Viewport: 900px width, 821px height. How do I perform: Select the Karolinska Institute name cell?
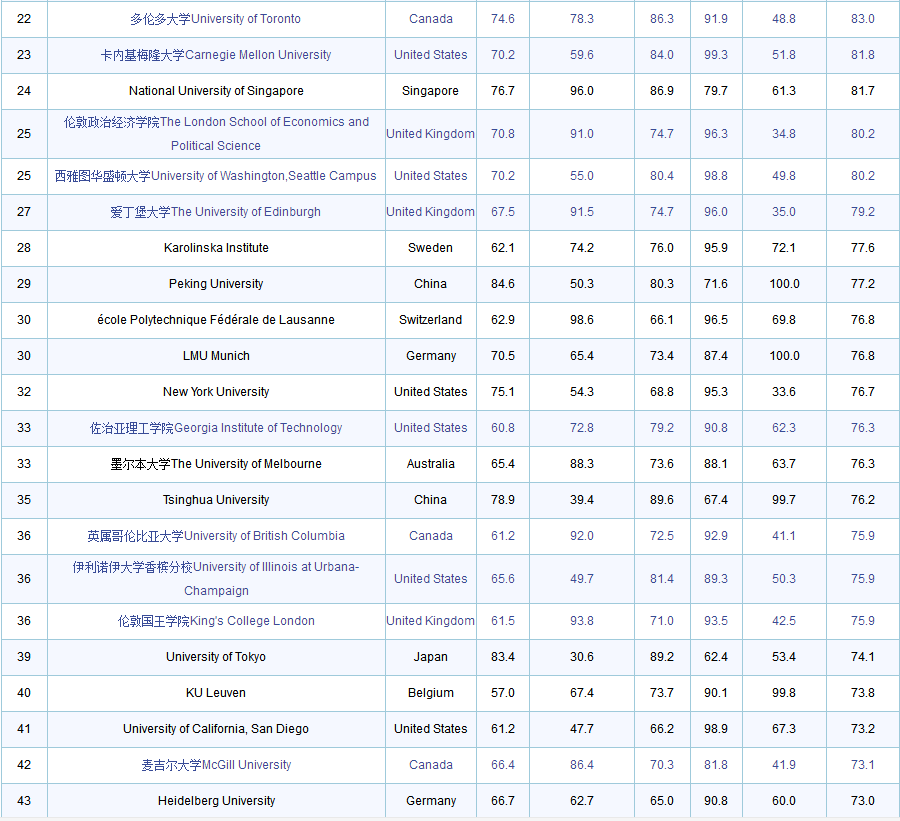[215, 248]
